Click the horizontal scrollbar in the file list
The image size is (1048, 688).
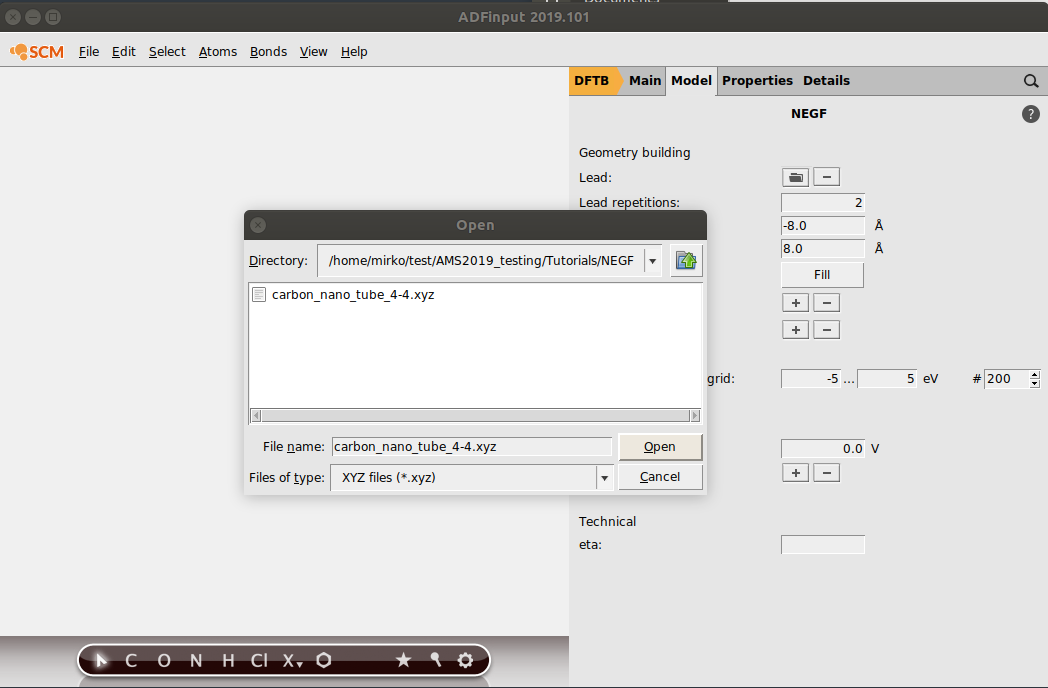click(475, 416)
